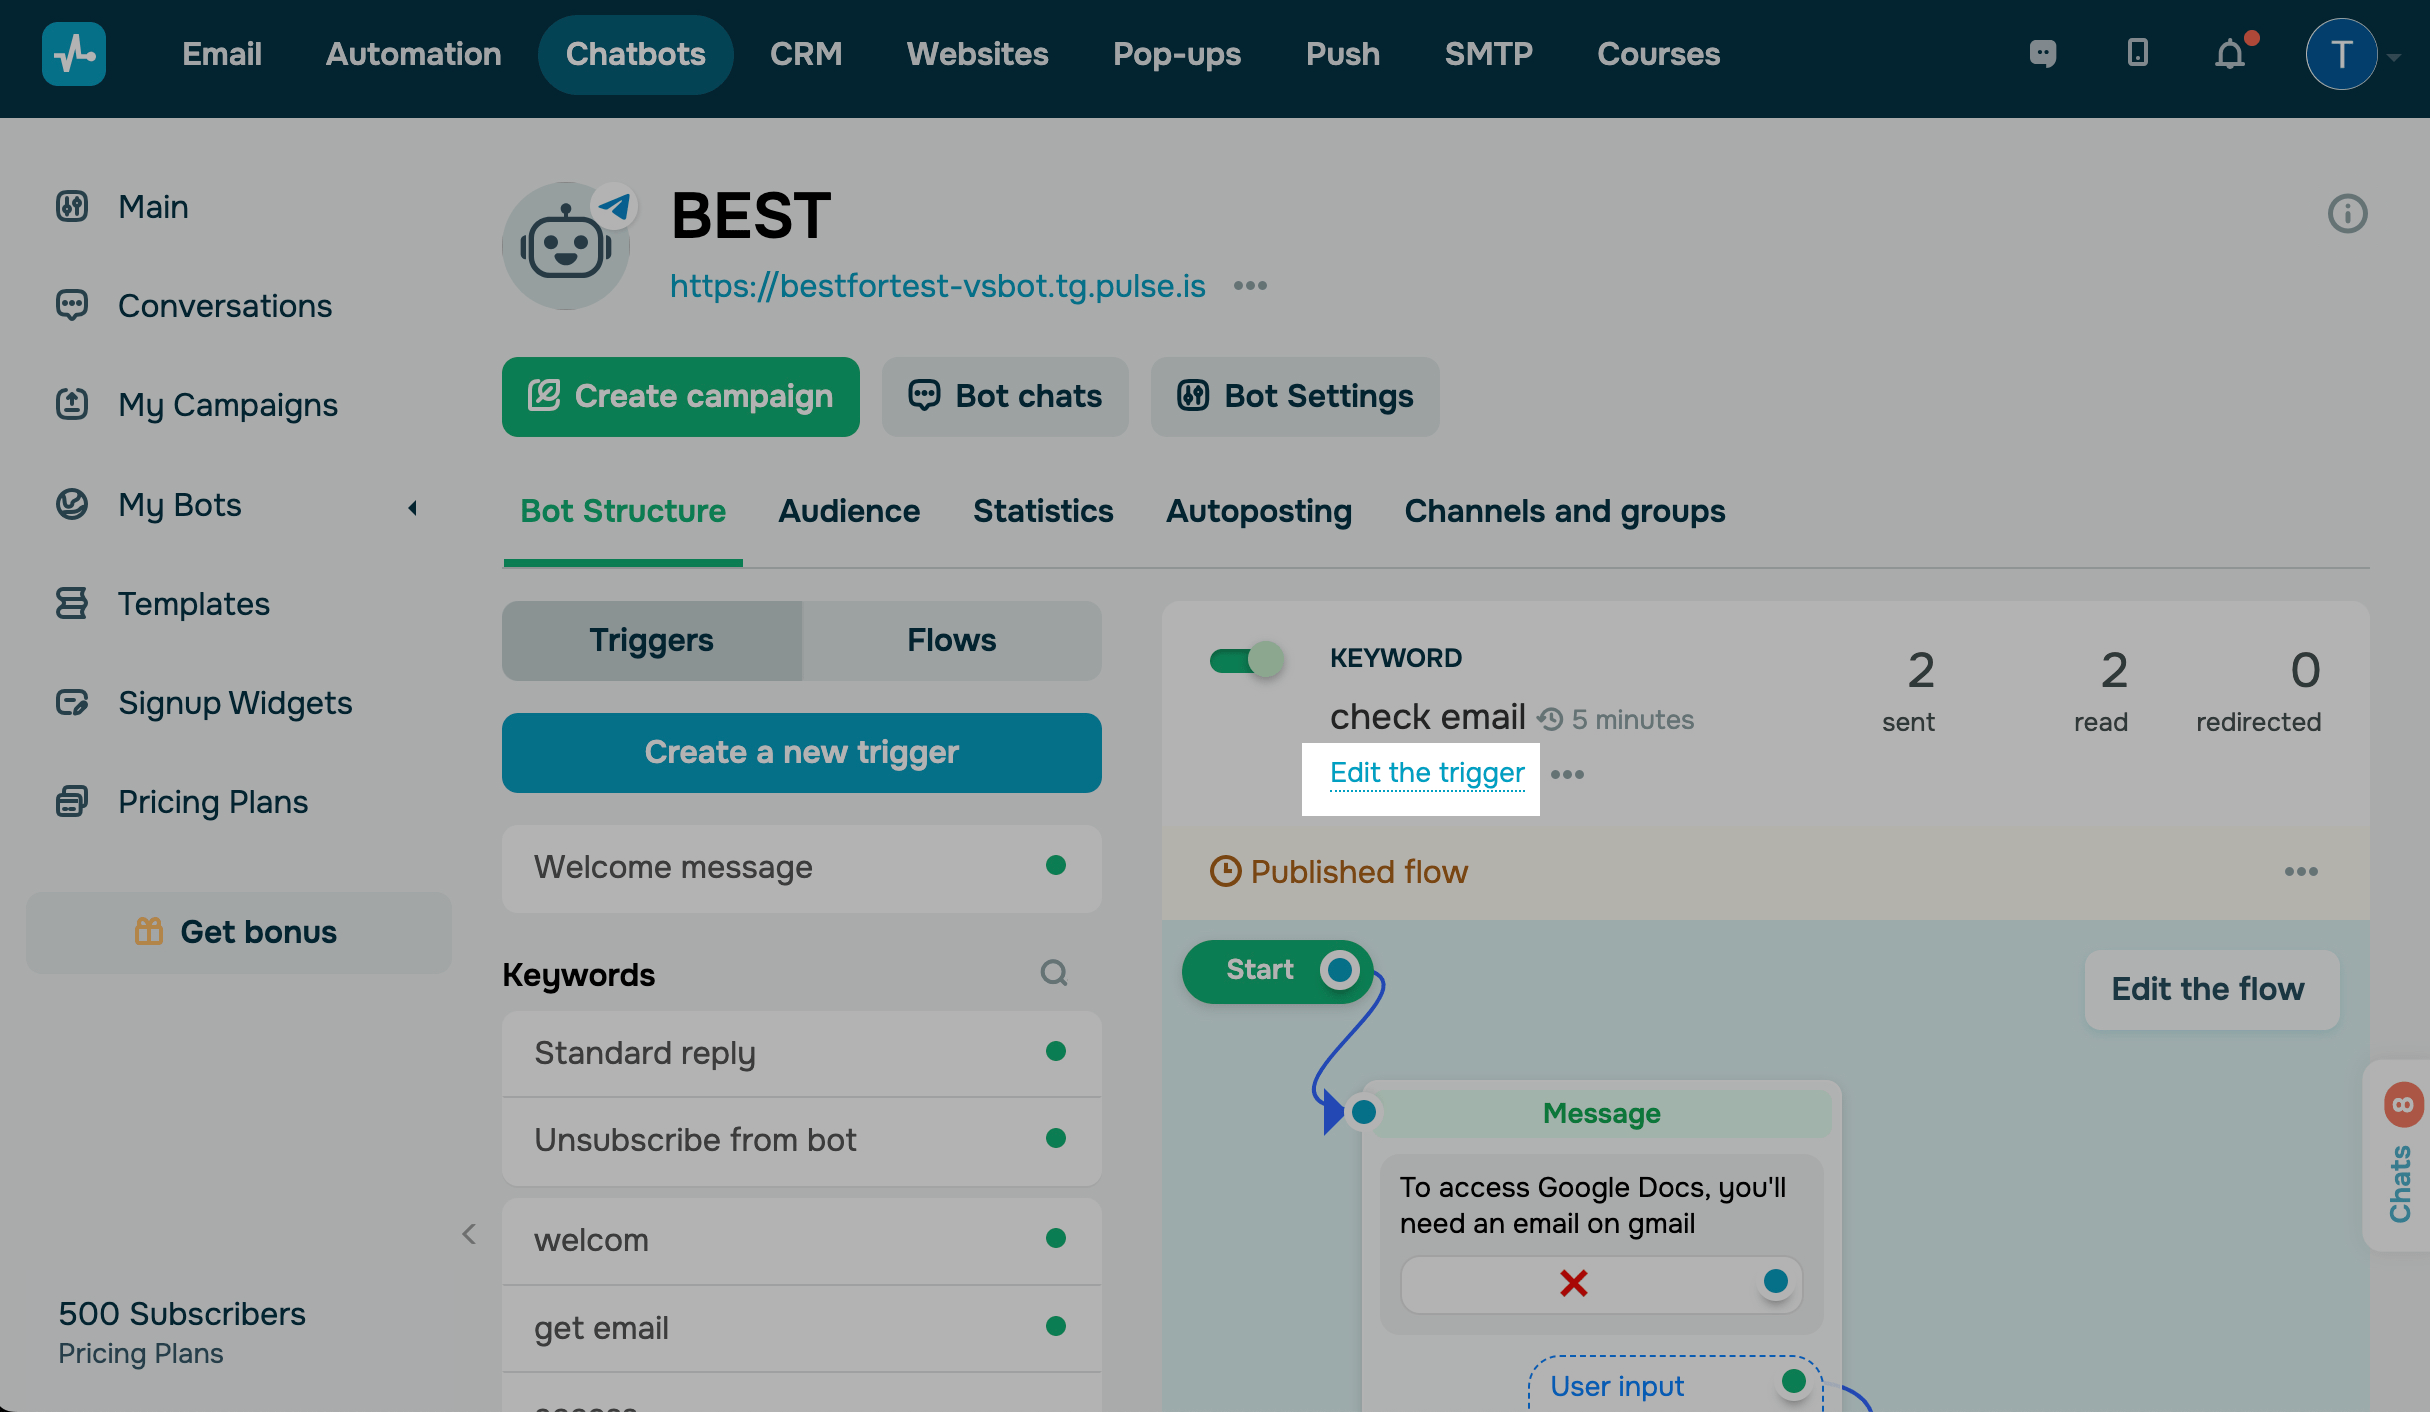The width and height of the screenshot is (2430, 1412).
Task: Click the notification bell icon
Action: pos(2229,54)
